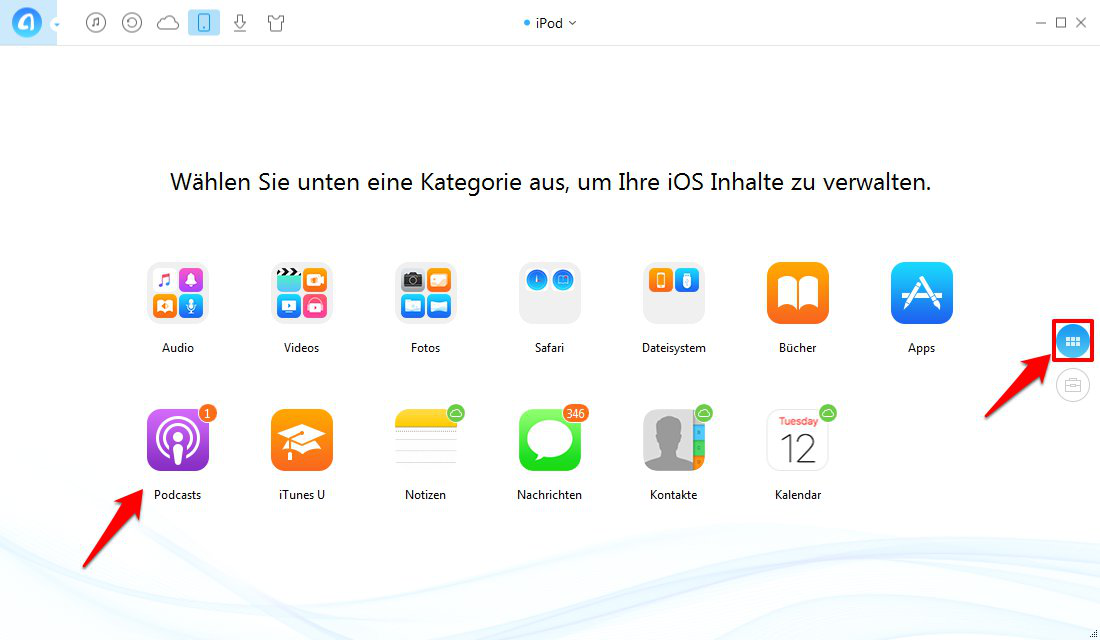
Task: Expand the iPod device dropdown
Action: (551, 23)
